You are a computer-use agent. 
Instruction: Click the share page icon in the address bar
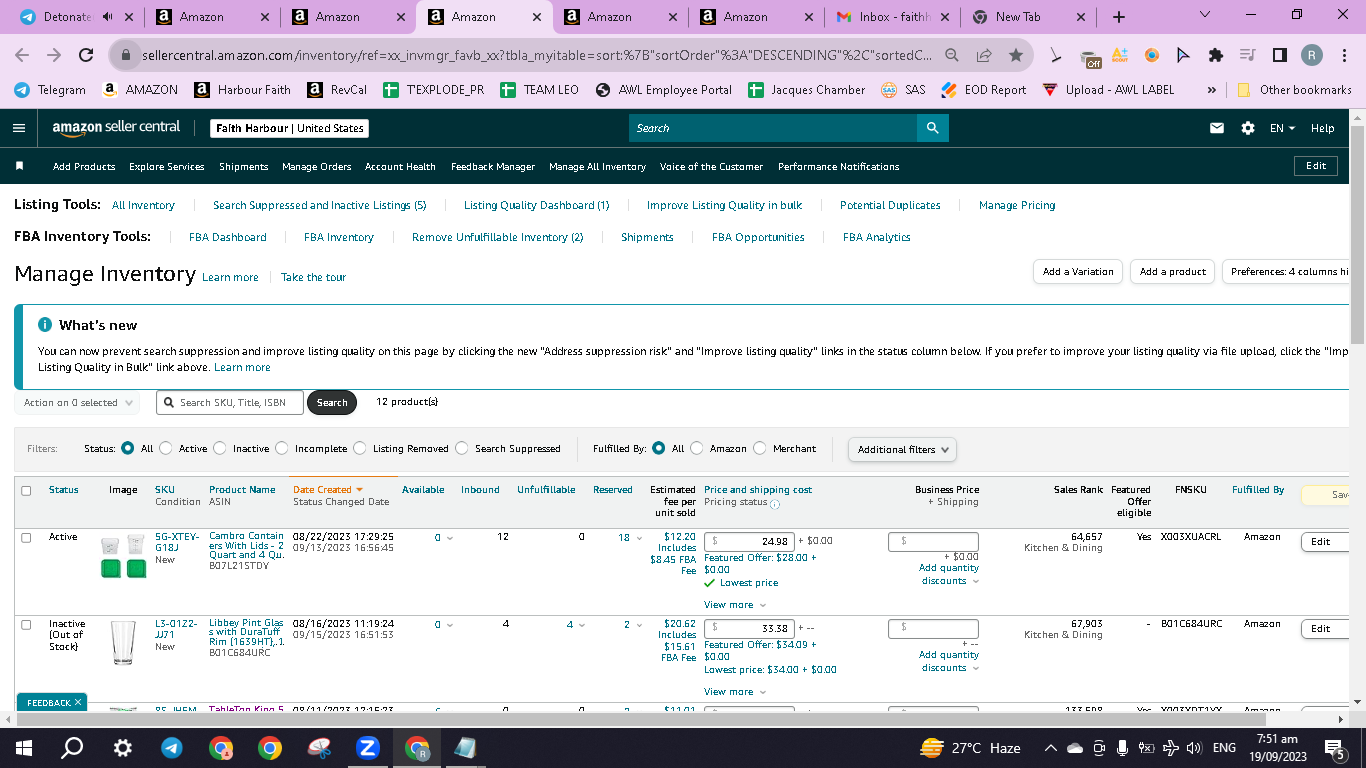pos(984,55)
